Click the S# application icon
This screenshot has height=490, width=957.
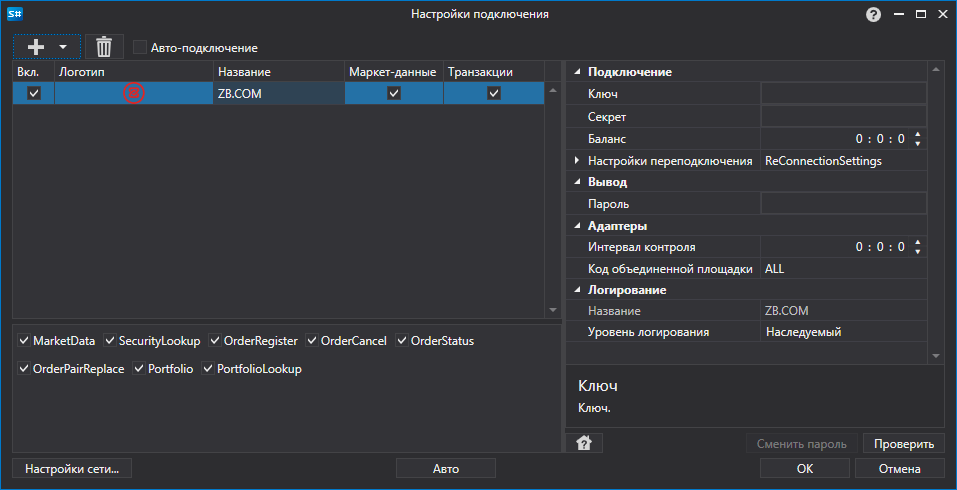point(15,13)
